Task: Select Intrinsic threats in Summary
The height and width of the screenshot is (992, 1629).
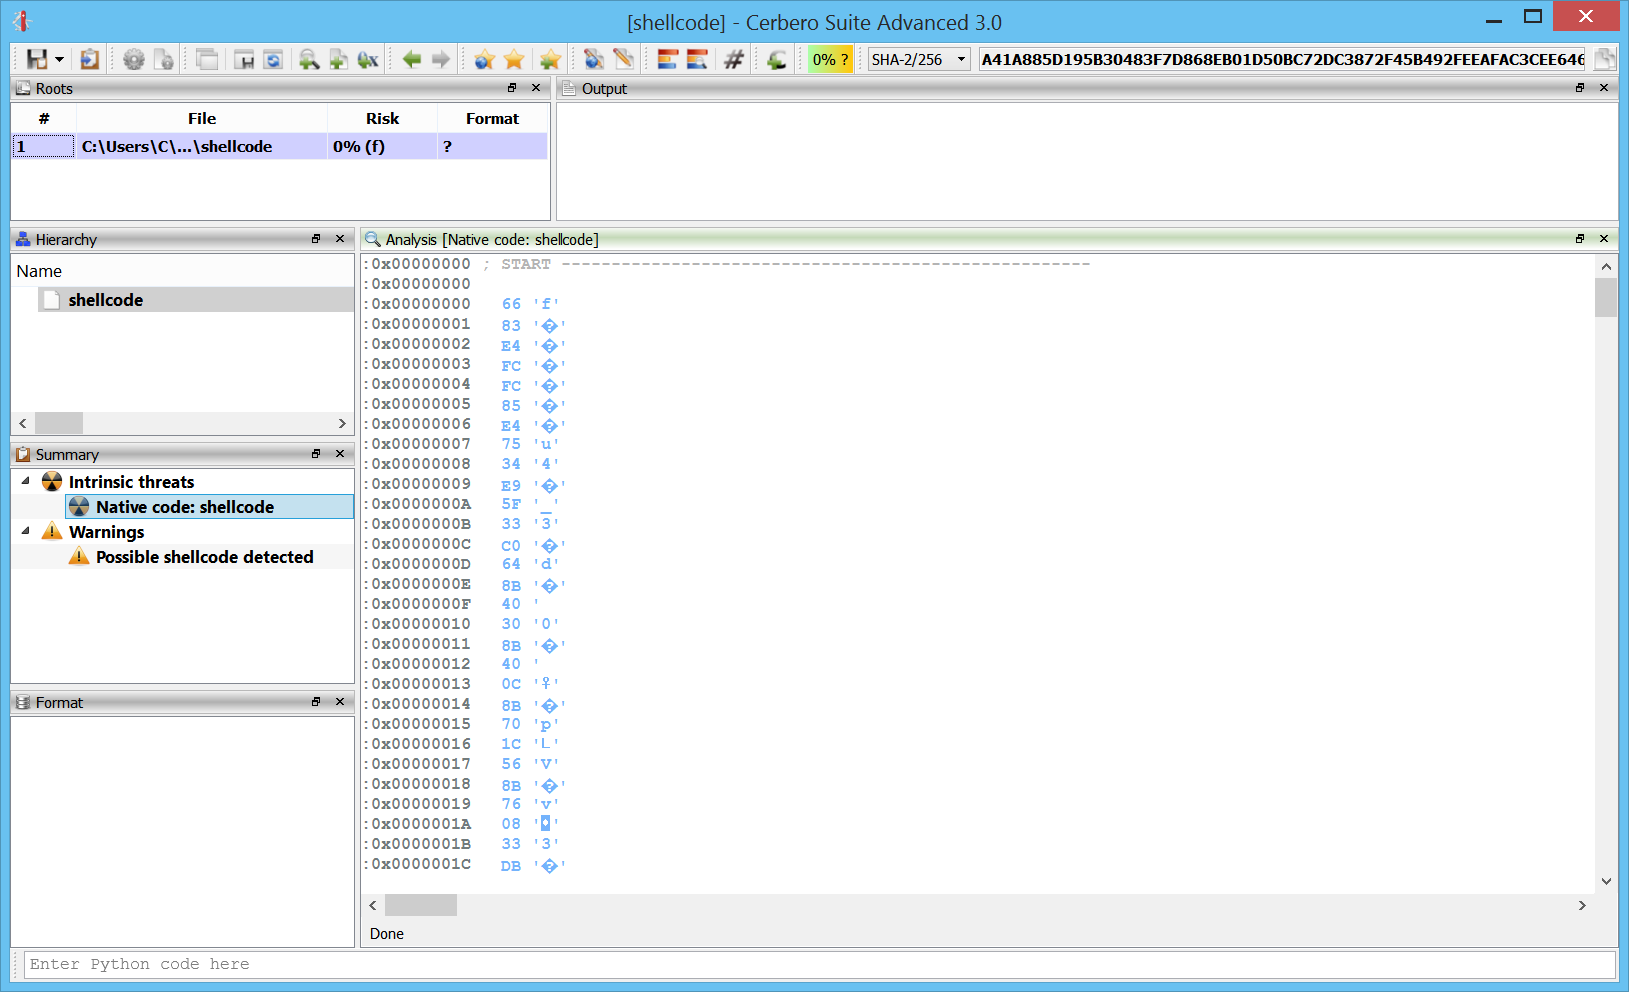Action: point(131,482)
